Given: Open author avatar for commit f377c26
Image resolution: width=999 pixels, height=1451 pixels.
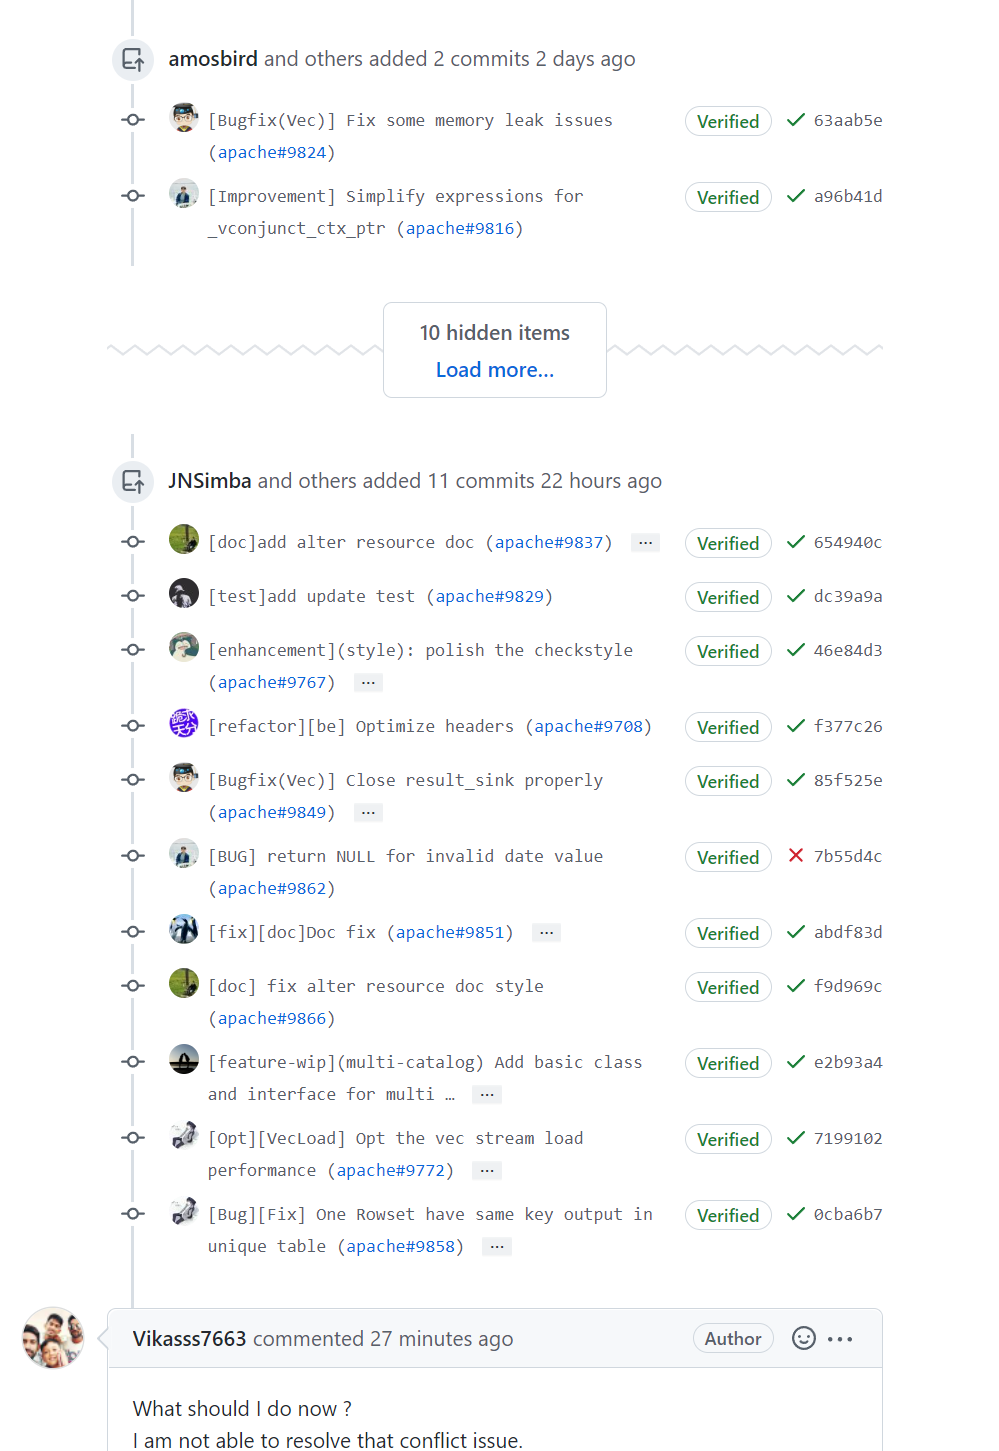Looking at the screenshot, I should click(184, 723).
